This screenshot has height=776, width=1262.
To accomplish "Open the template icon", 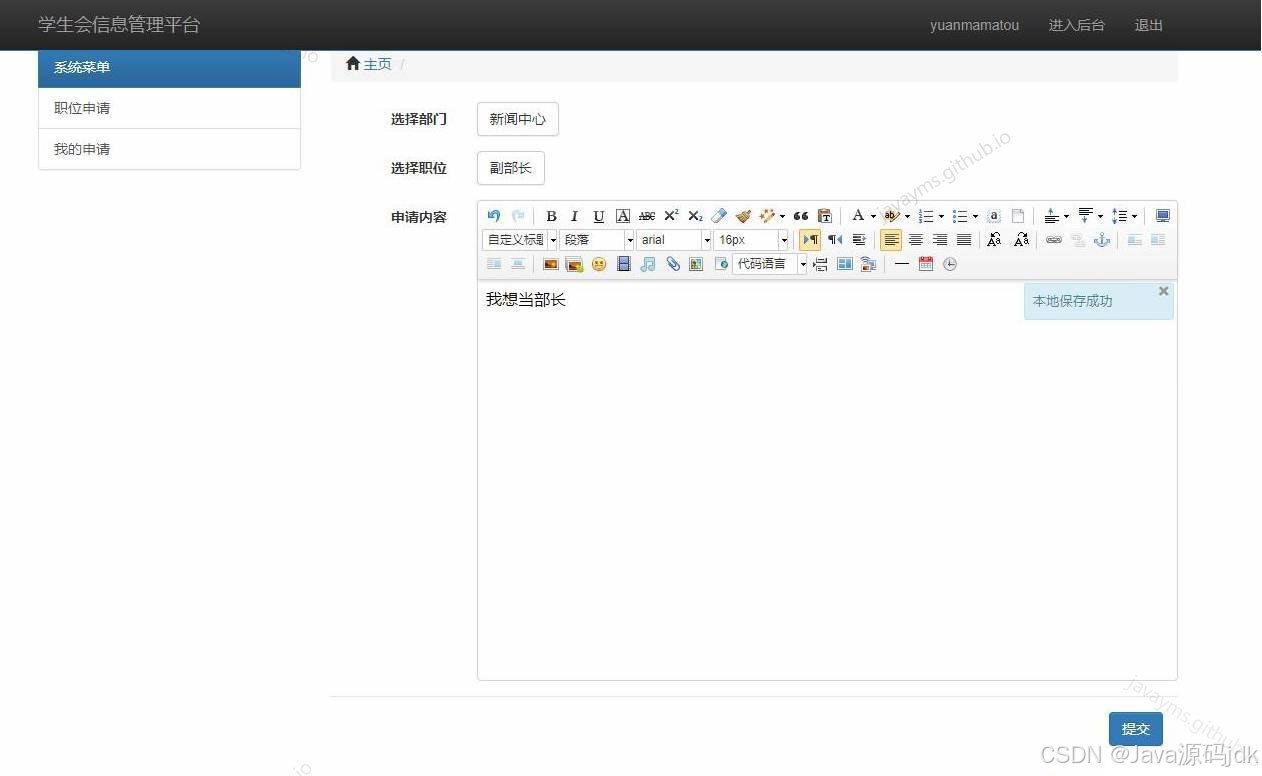I will pyautogui.click(x=844, y=264).
